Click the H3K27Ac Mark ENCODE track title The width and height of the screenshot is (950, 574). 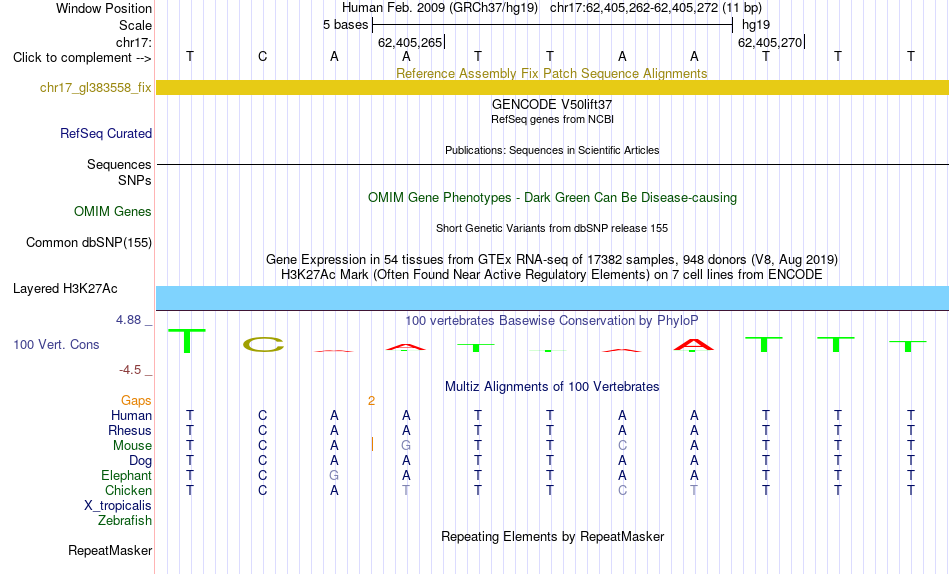tap(552, 275)
